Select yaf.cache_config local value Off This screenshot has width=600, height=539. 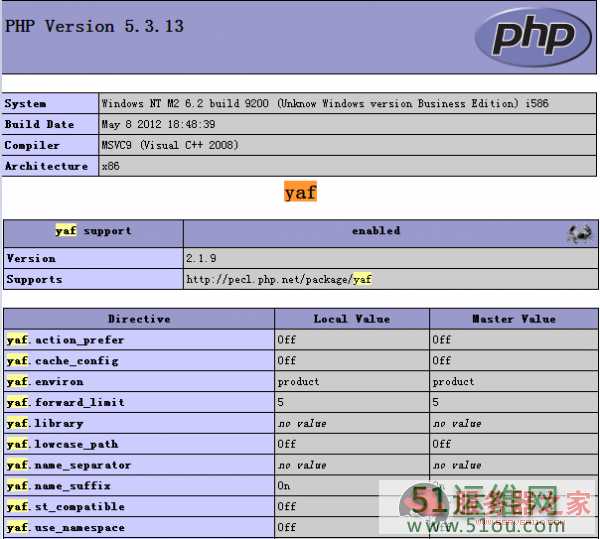pyautogui.click(x=352, y=361)
